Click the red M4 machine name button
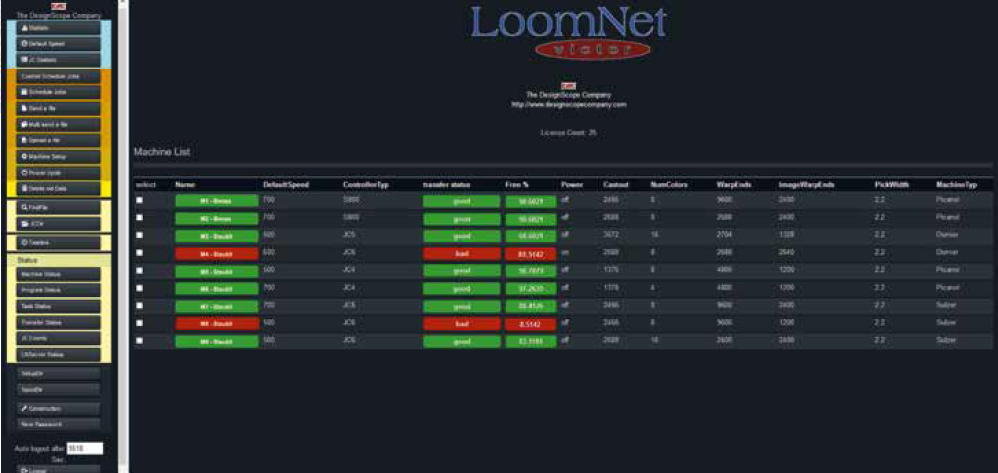This screenshot has height=473, width=998. coord(216,254)
